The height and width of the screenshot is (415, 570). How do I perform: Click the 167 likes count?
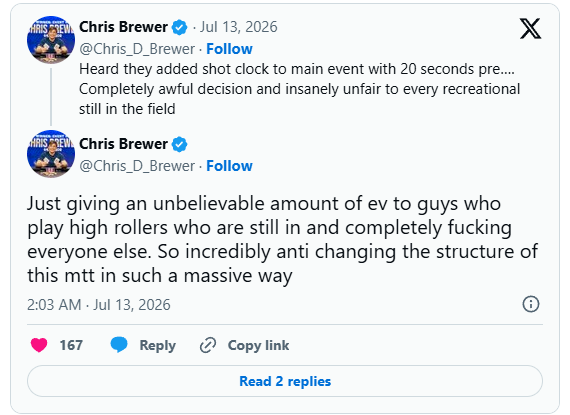(x=71, y=345)
